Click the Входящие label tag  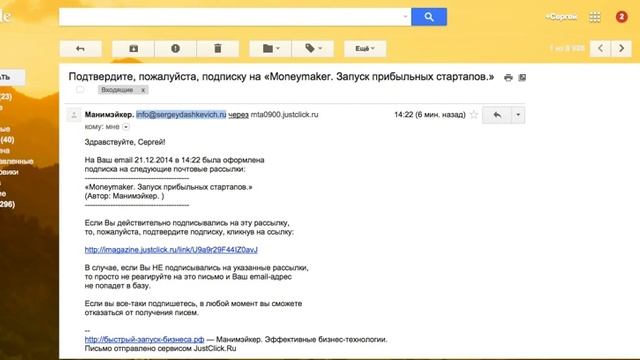pos(117,90)
